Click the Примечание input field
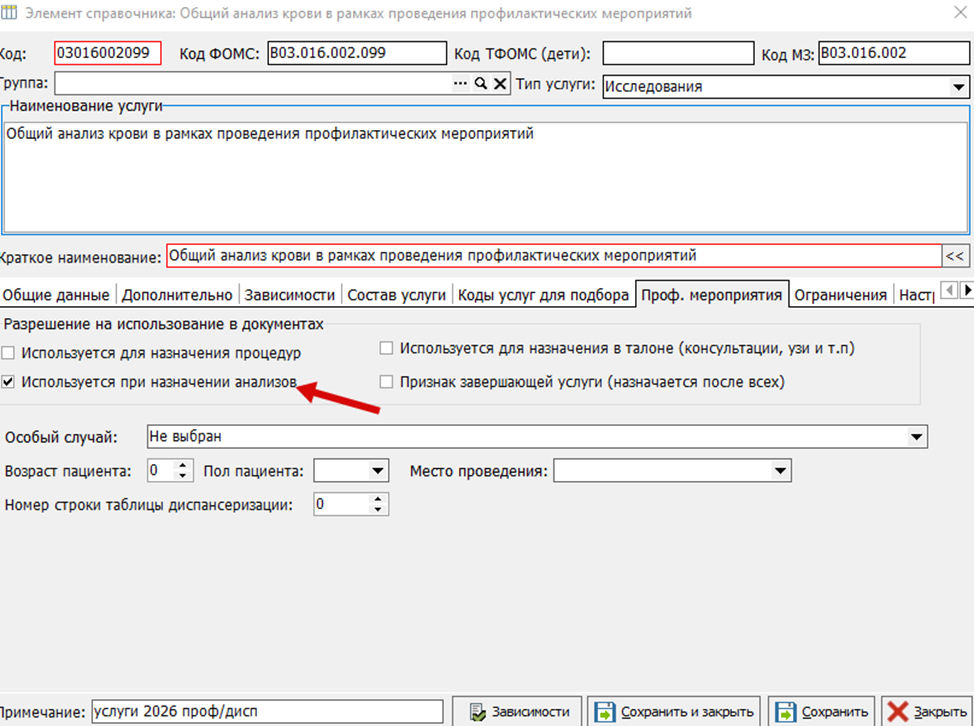The height and width of the screenshot is (726, 974). 268,712
